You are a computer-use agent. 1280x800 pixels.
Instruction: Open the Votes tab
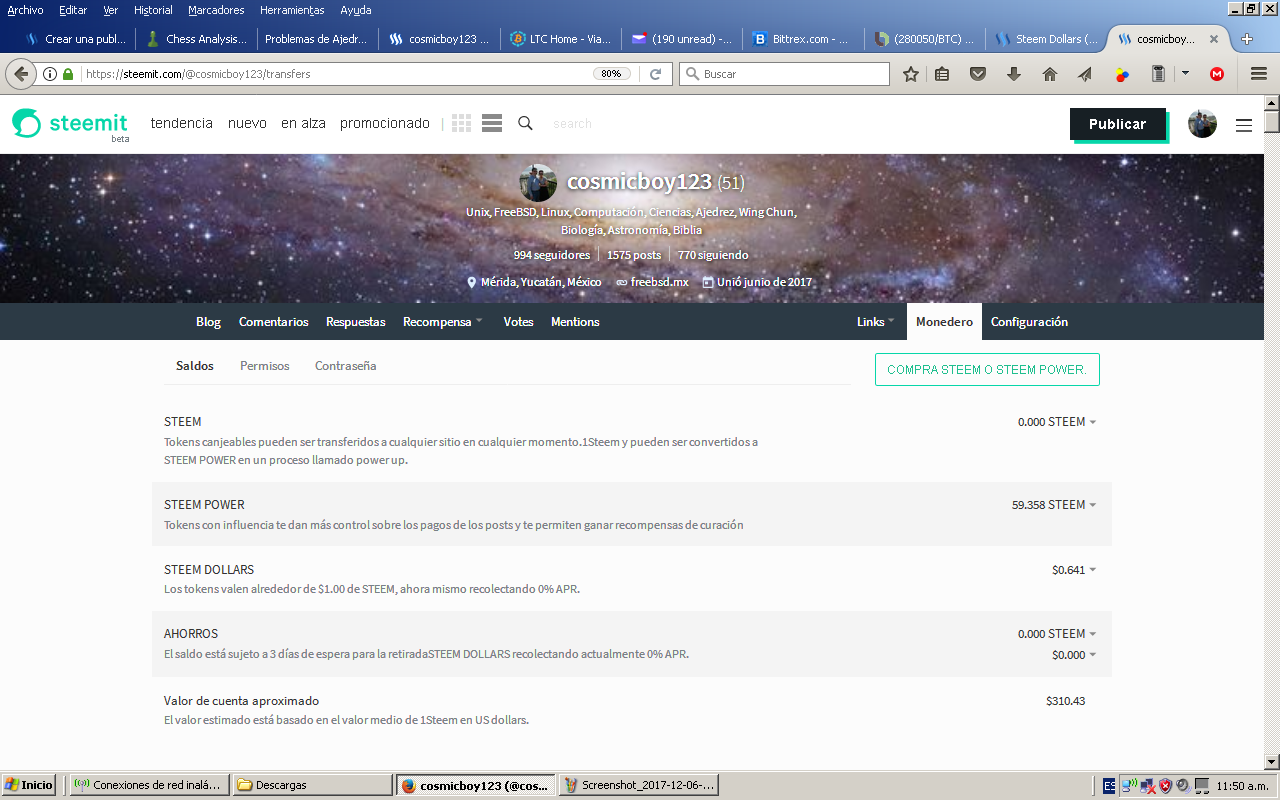tap(518, 322)
